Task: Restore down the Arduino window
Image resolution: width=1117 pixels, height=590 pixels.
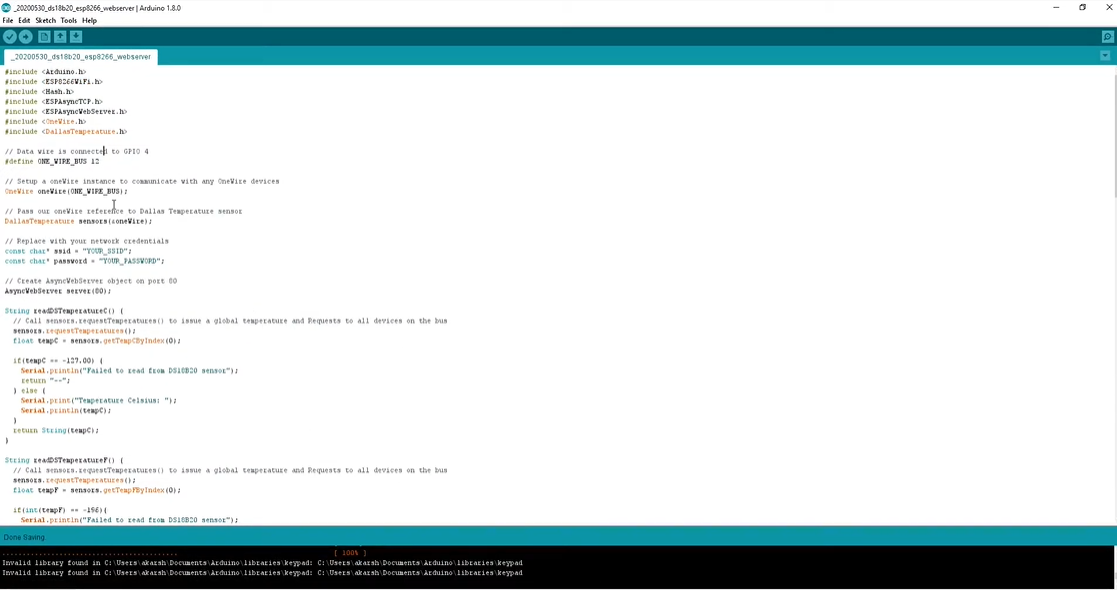Action: coord(1082,8)
